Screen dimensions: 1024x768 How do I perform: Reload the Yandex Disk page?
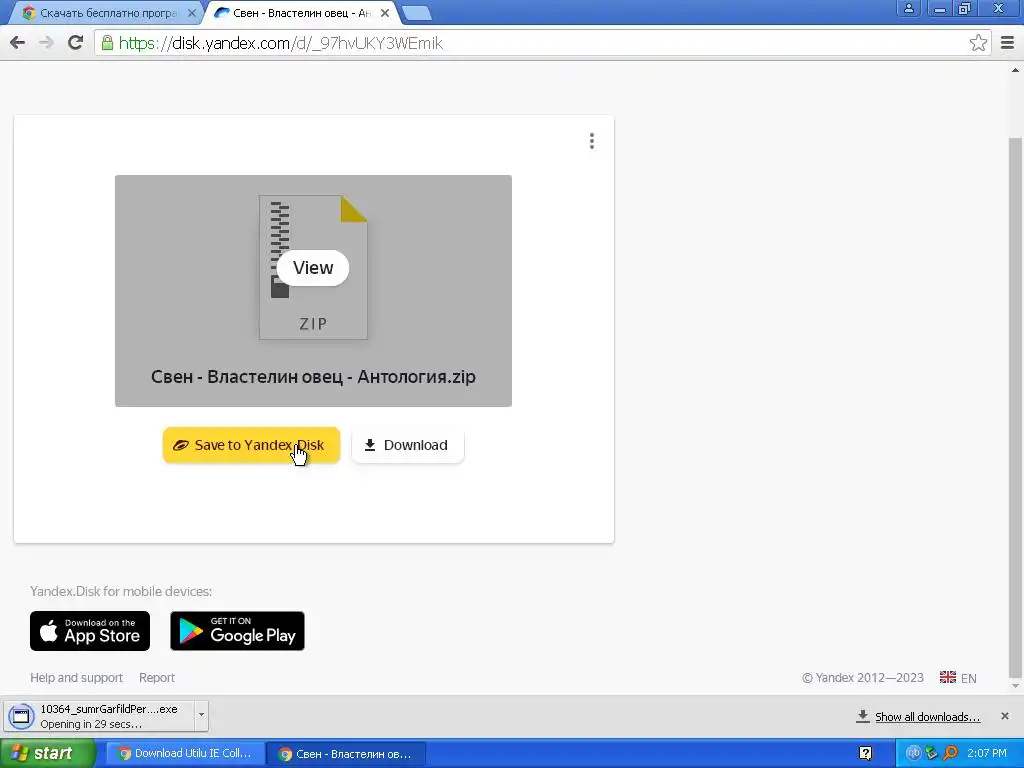click(x=76, y=43)
